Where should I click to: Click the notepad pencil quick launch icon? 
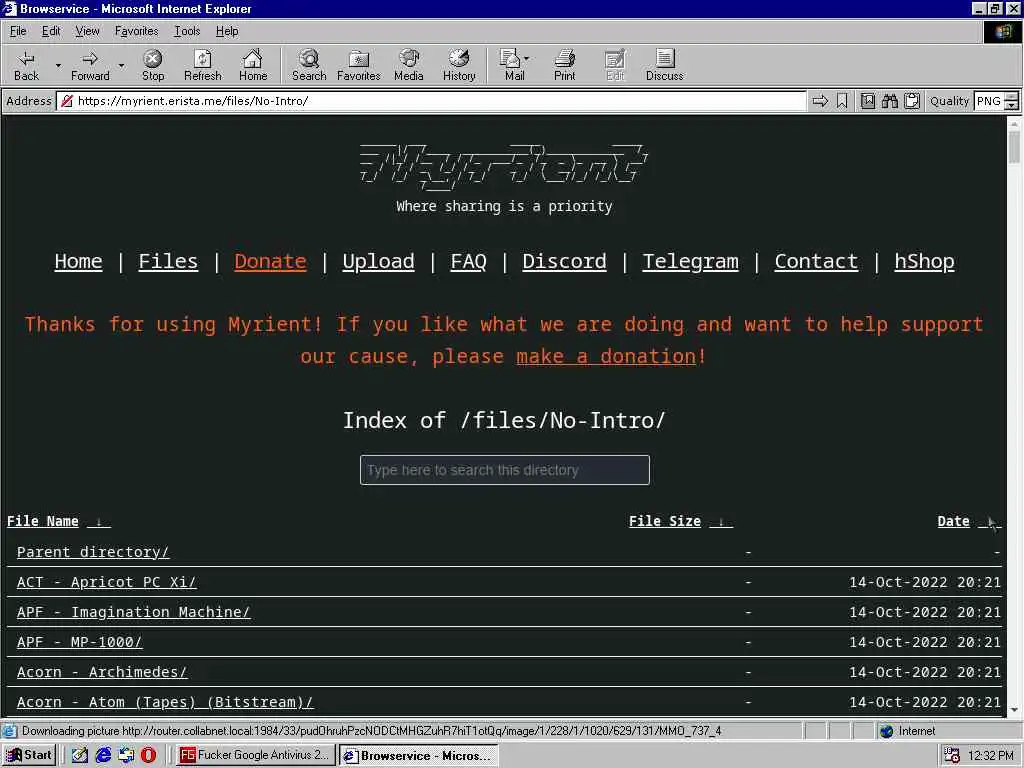[80, 755]
